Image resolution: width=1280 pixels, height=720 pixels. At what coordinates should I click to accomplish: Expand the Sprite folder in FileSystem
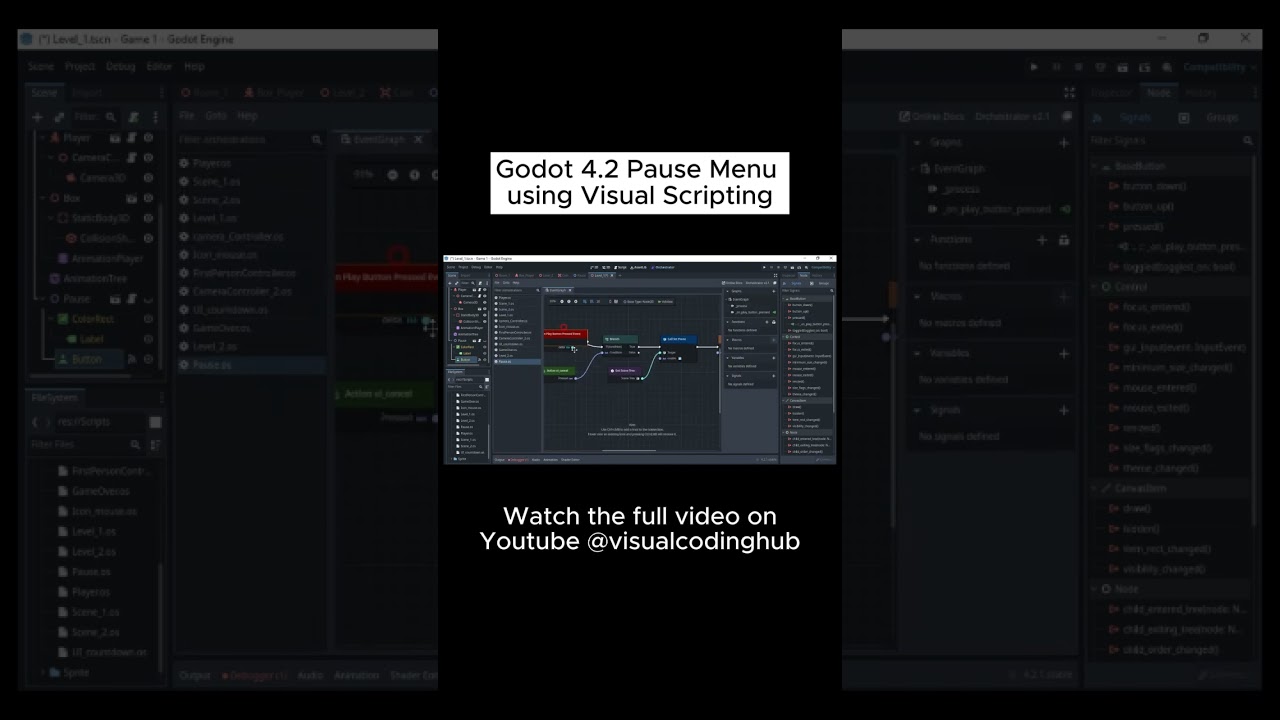[x=44, y=673]
